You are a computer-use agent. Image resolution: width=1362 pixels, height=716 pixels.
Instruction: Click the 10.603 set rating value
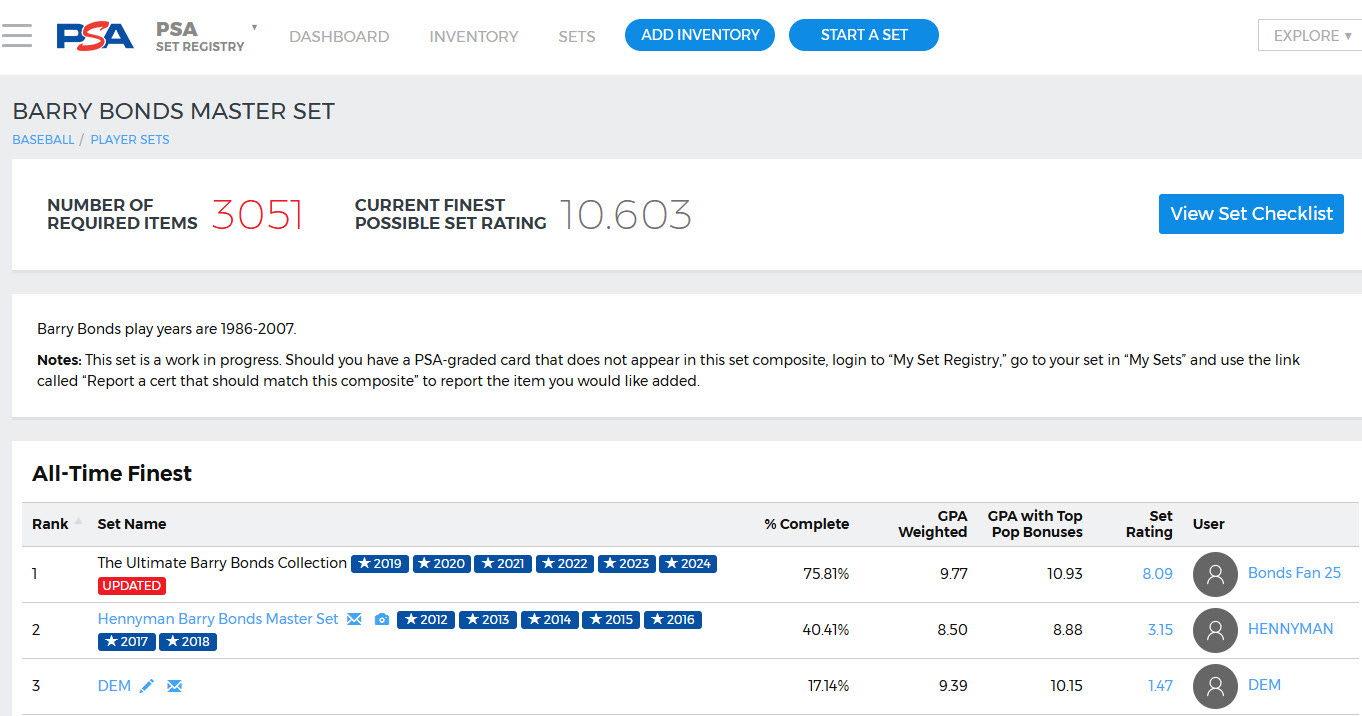(625, 215)
